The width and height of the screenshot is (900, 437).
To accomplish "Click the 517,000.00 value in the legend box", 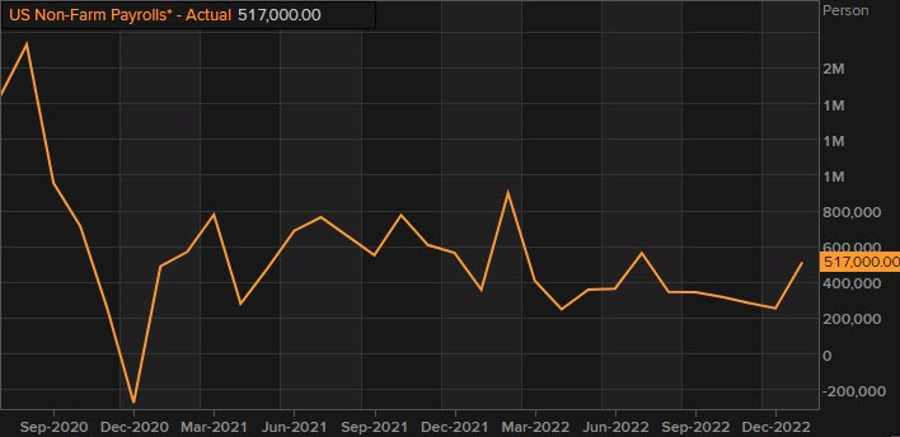I will tap(279, 16).
